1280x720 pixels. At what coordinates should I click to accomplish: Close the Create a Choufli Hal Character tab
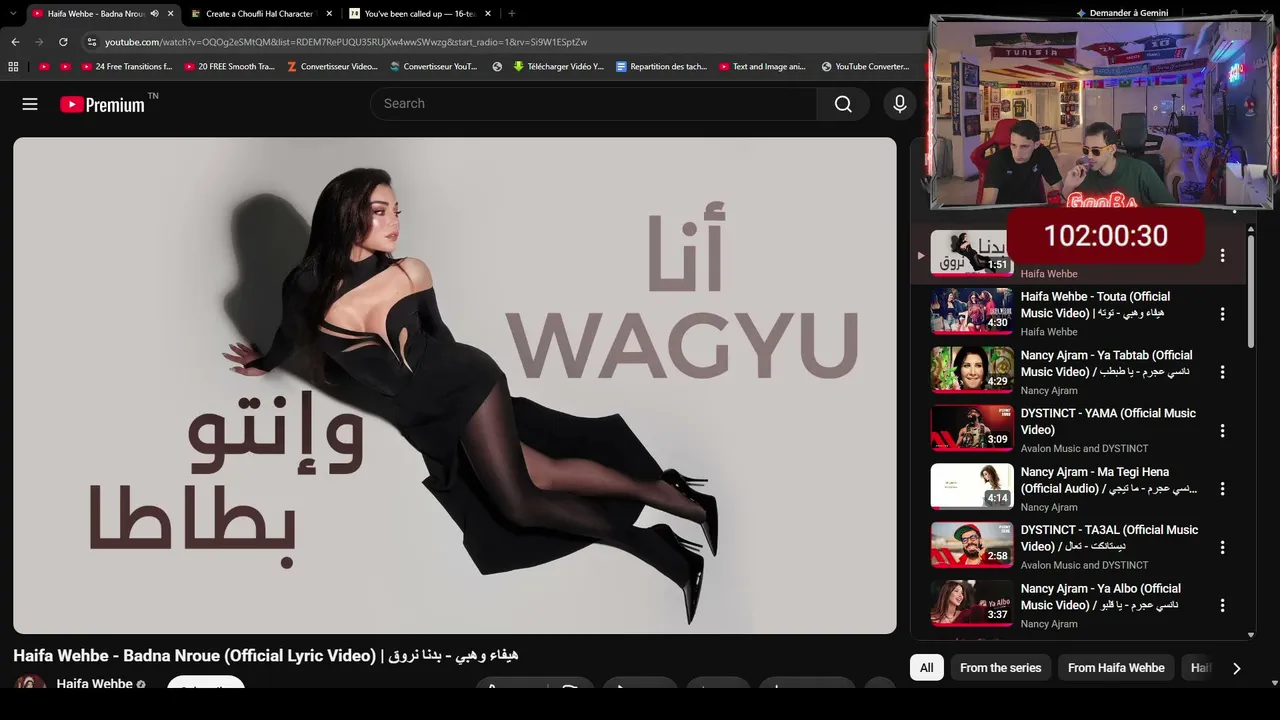pos(329,14)
